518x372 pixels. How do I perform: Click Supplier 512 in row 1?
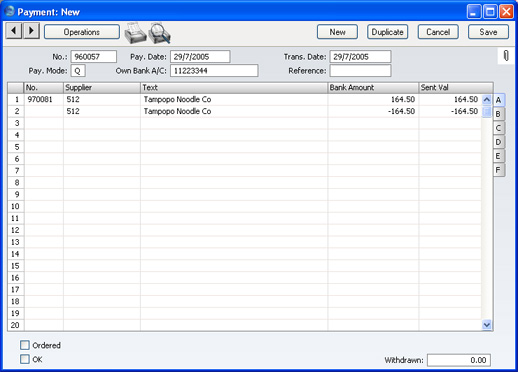[x=102, y=99]
